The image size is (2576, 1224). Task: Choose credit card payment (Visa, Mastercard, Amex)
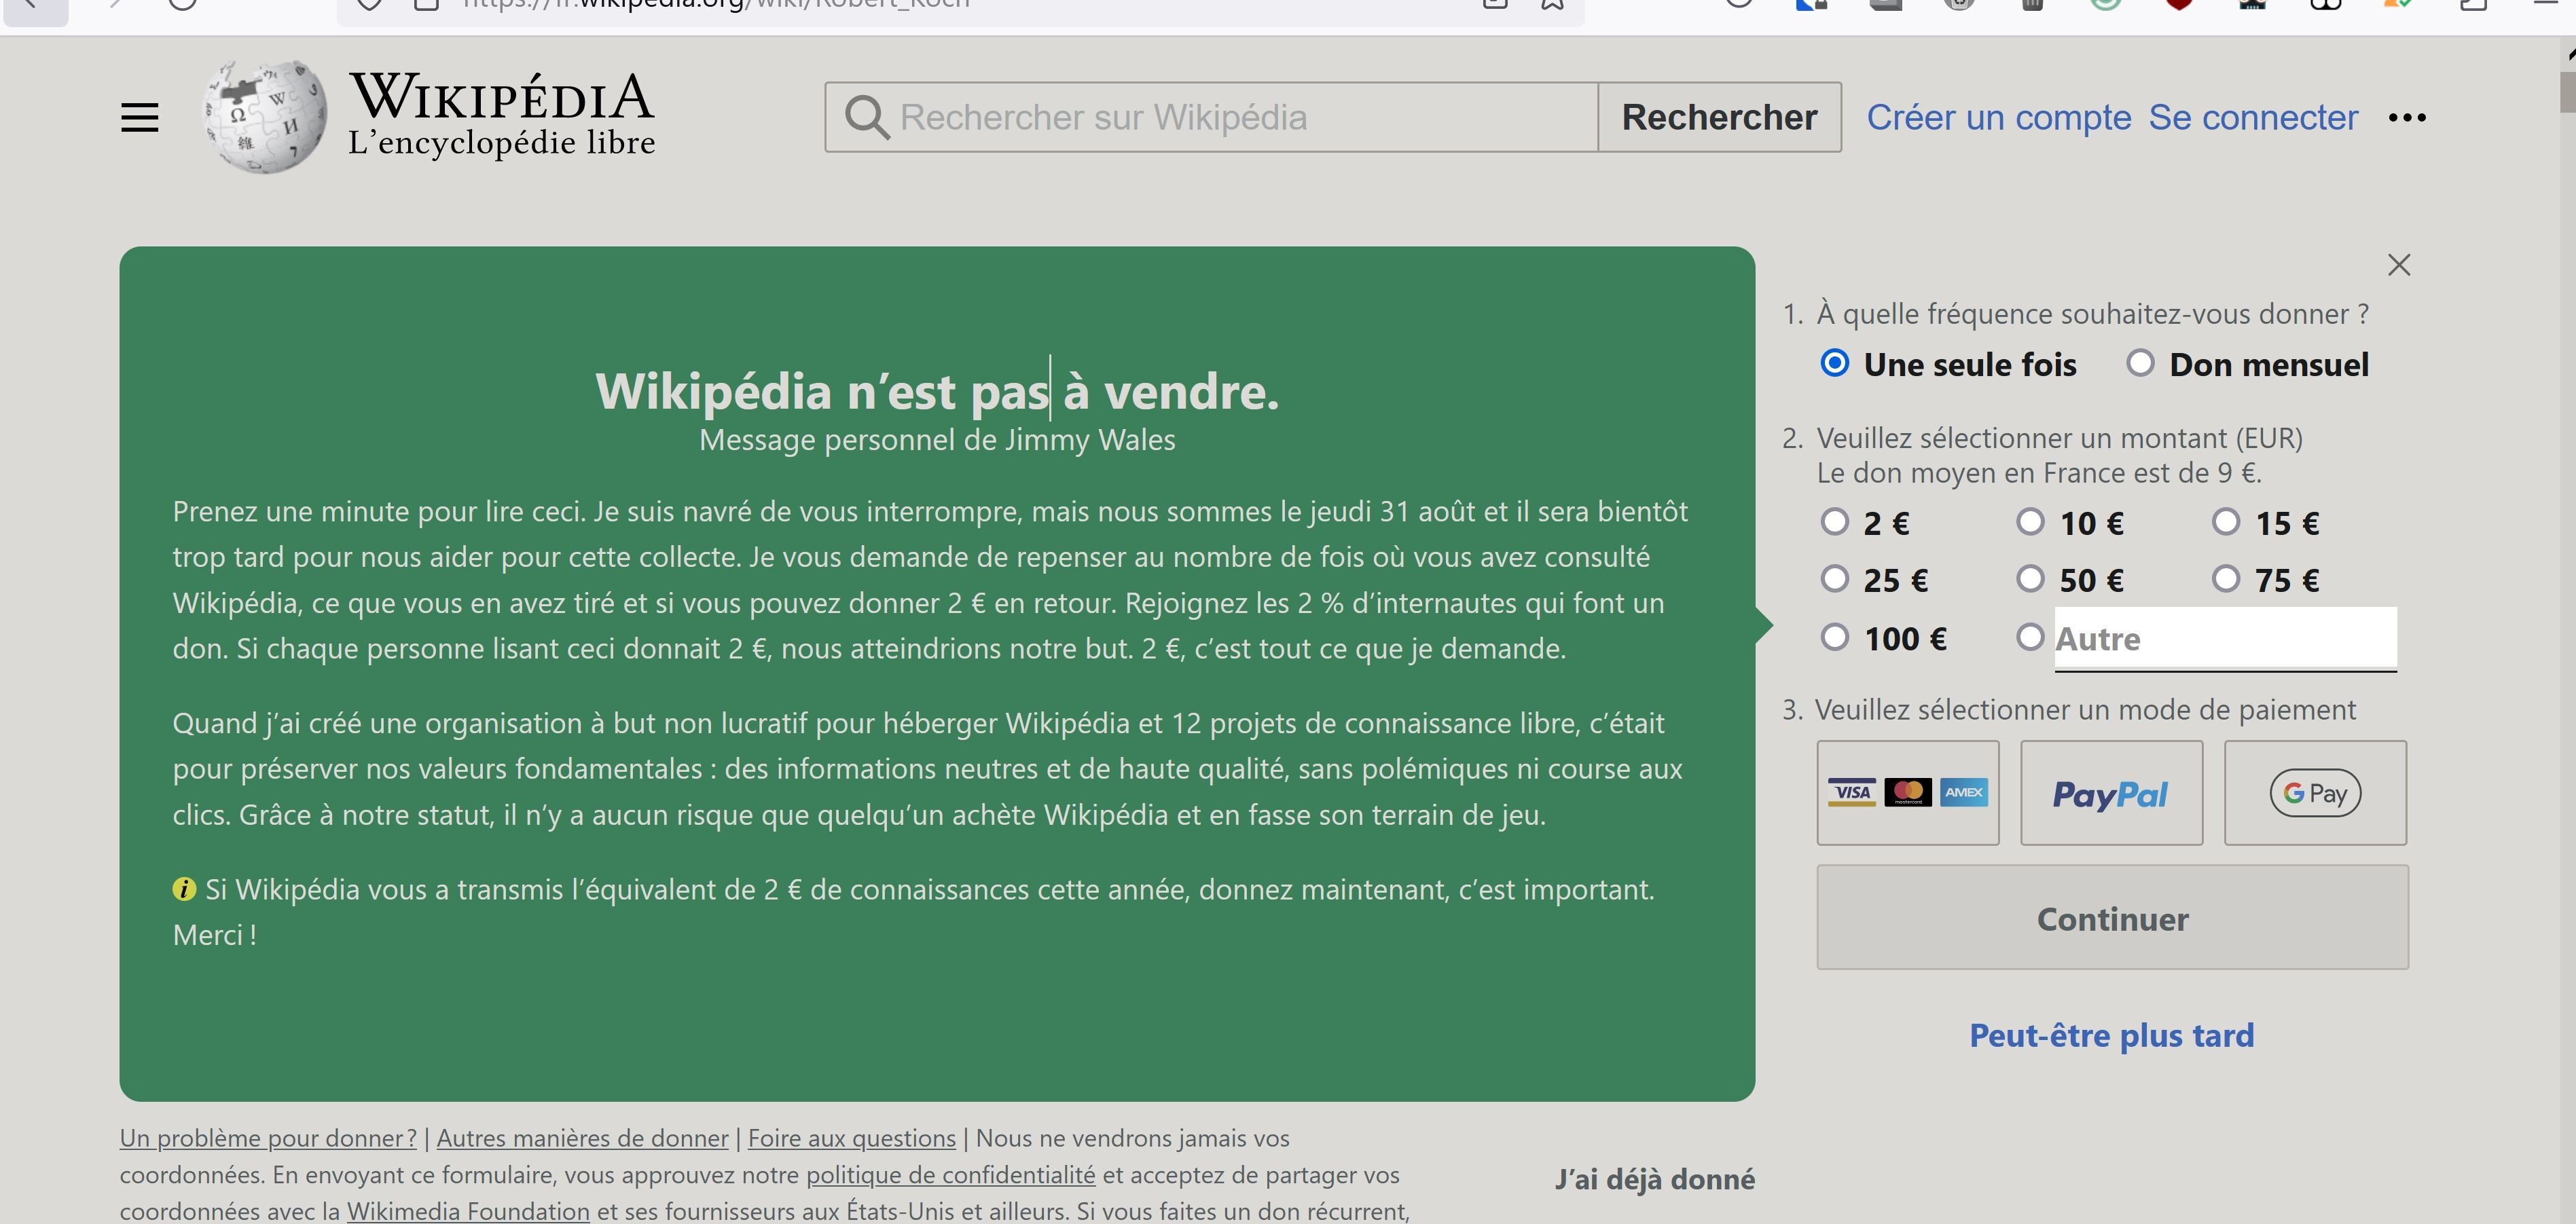pyautogui.click(x=1907, y=793)
